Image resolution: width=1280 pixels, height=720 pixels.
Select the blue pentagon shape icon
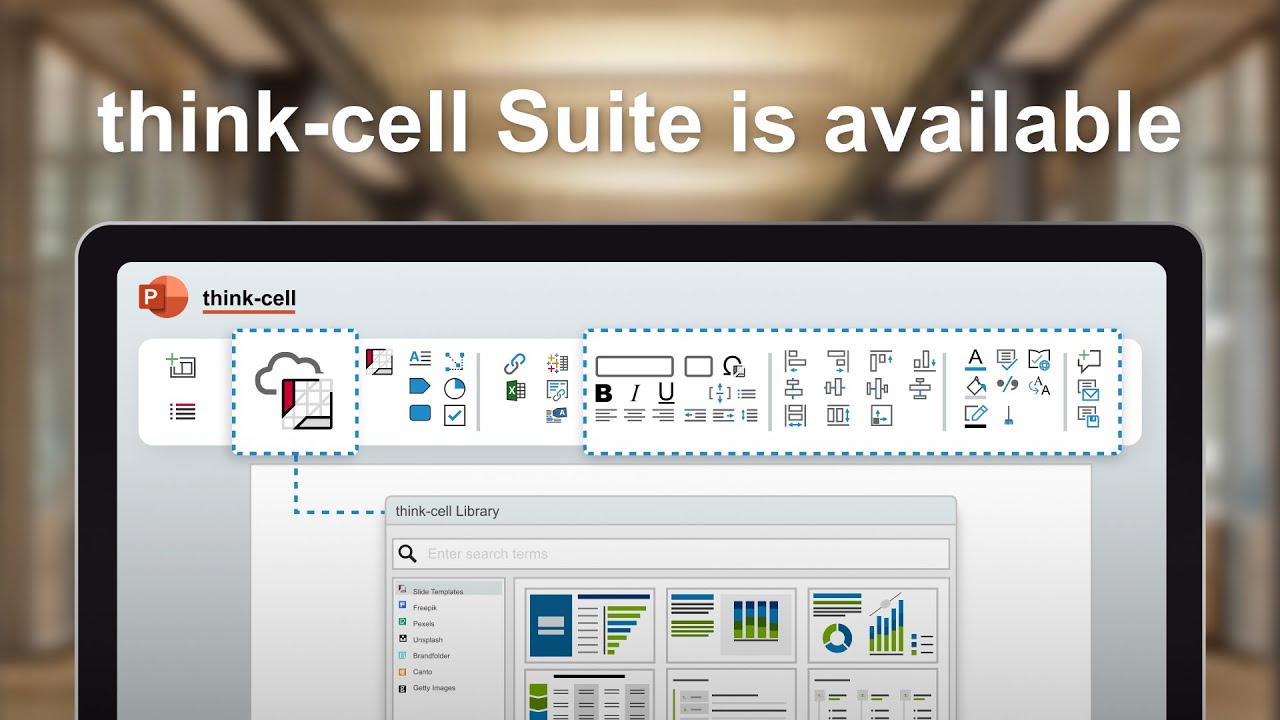pyautogui.click(x=420, y=386)
